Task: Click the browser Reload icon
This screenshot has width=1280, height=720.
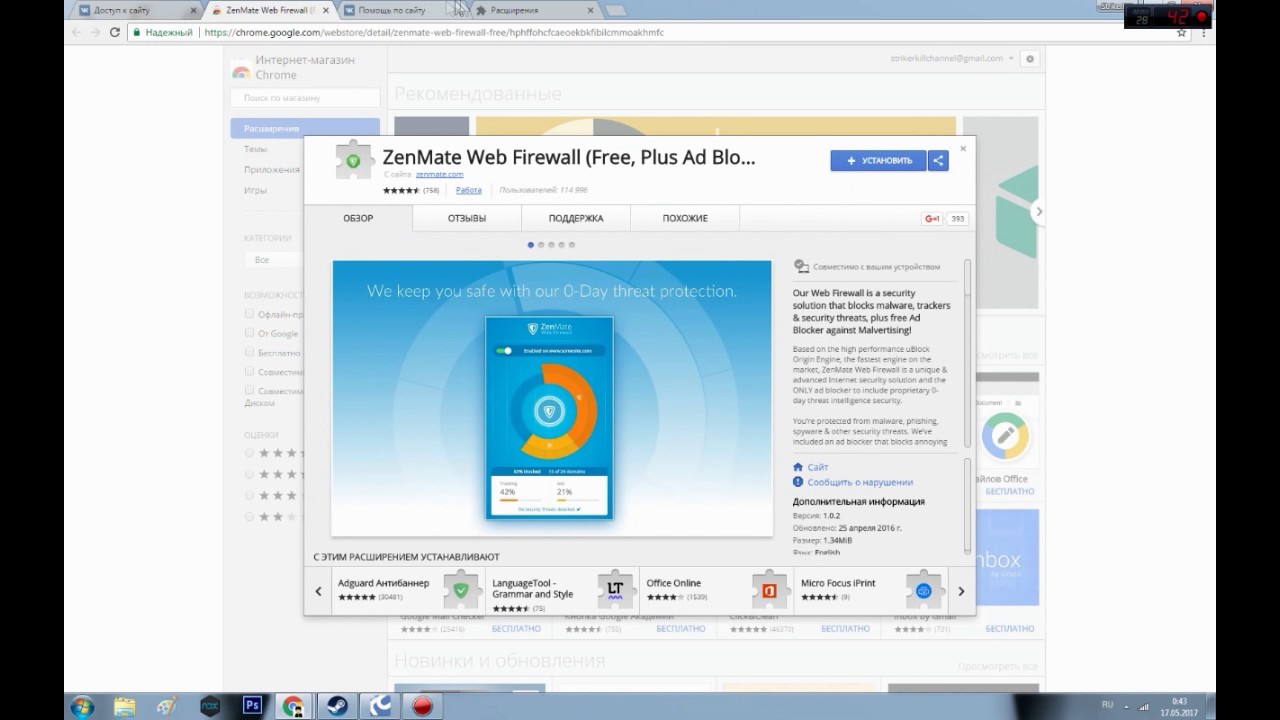Action: pyautogui.click(x=115, y=32)
